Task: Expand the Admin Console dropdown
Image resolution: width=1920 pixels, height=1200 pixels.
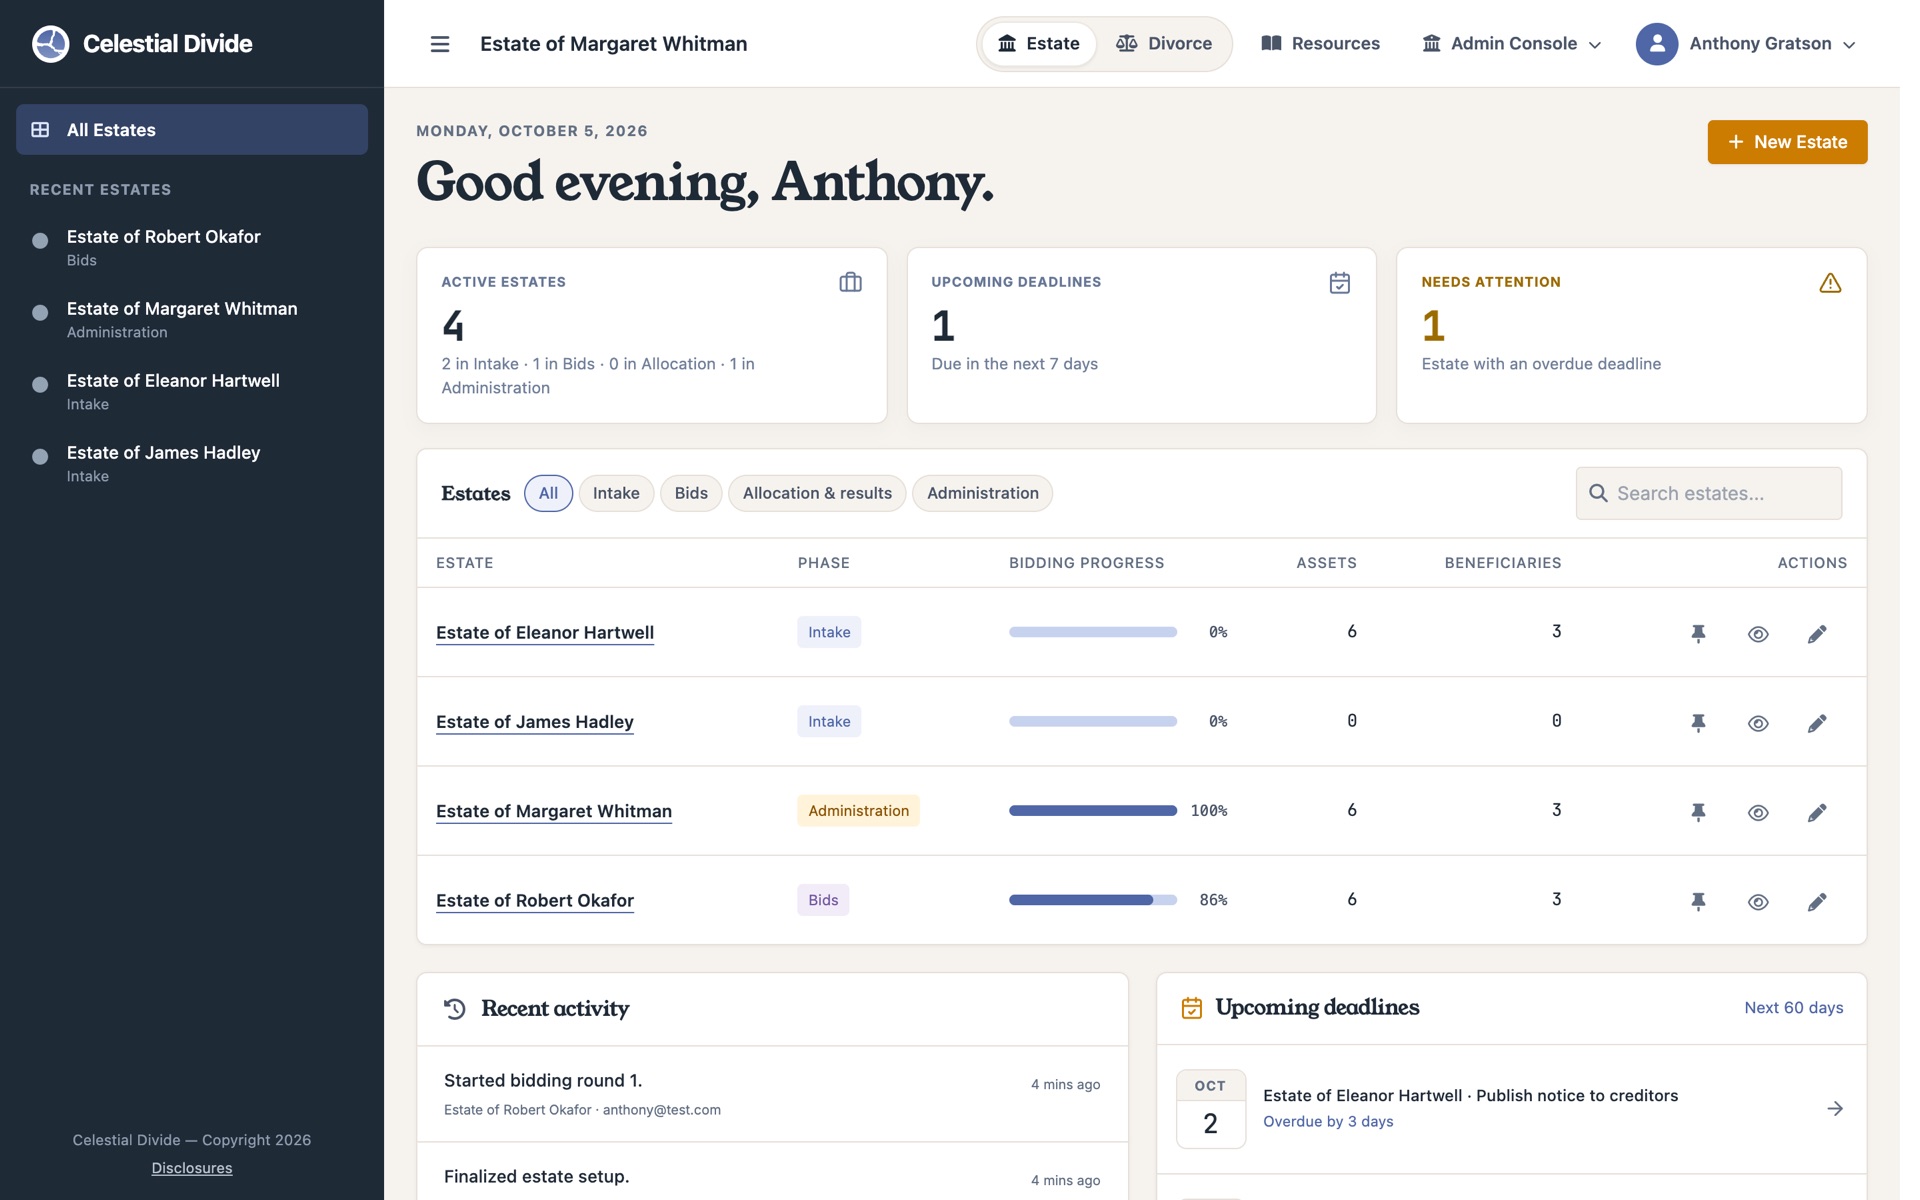Action: [1512, 44]
